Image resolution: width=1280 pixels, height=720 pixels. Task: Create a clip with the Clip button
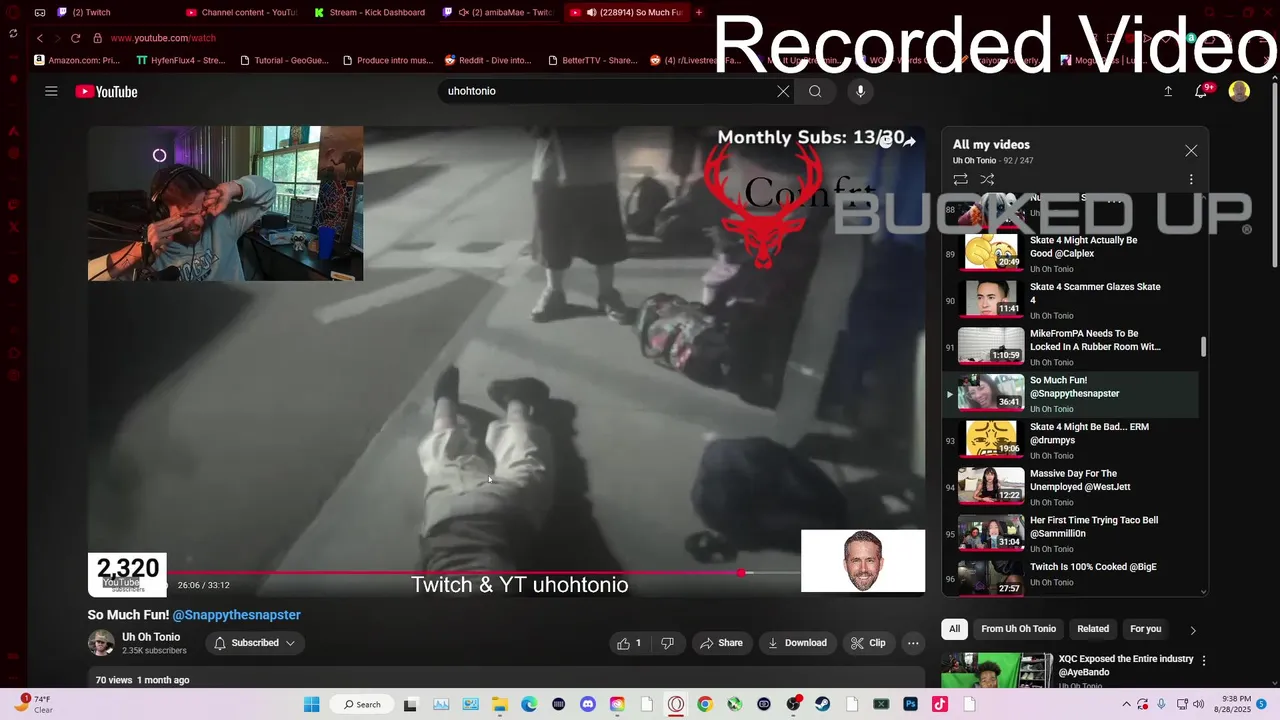pyautogui.click(x=868, y=643)
